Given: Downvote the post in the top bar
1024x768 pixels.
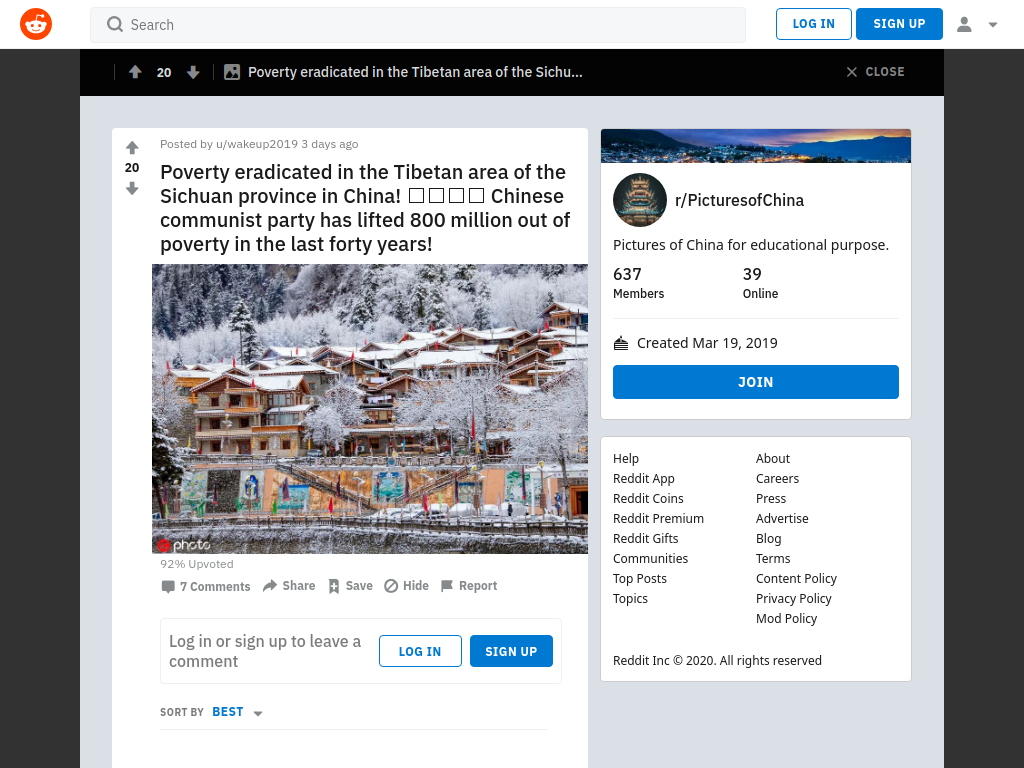Looking at the screenshot, I should click(x=193, y=72).
